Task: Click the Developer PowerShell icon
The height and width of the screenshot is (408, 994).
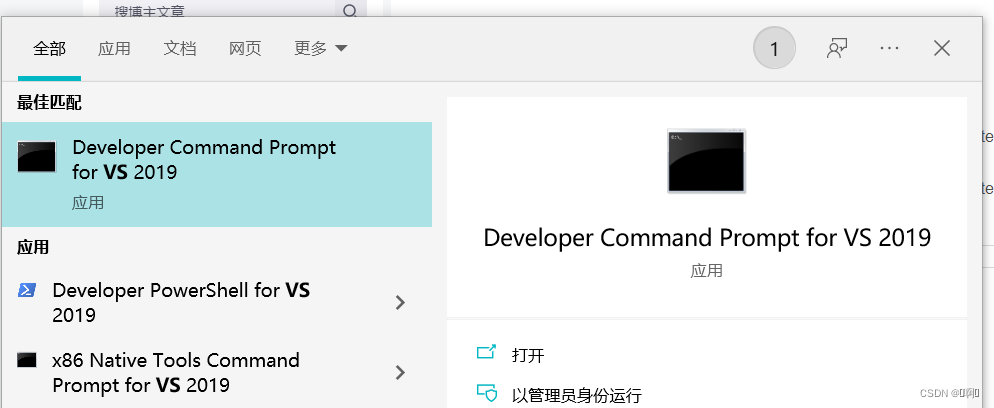Action: [27, 290]
